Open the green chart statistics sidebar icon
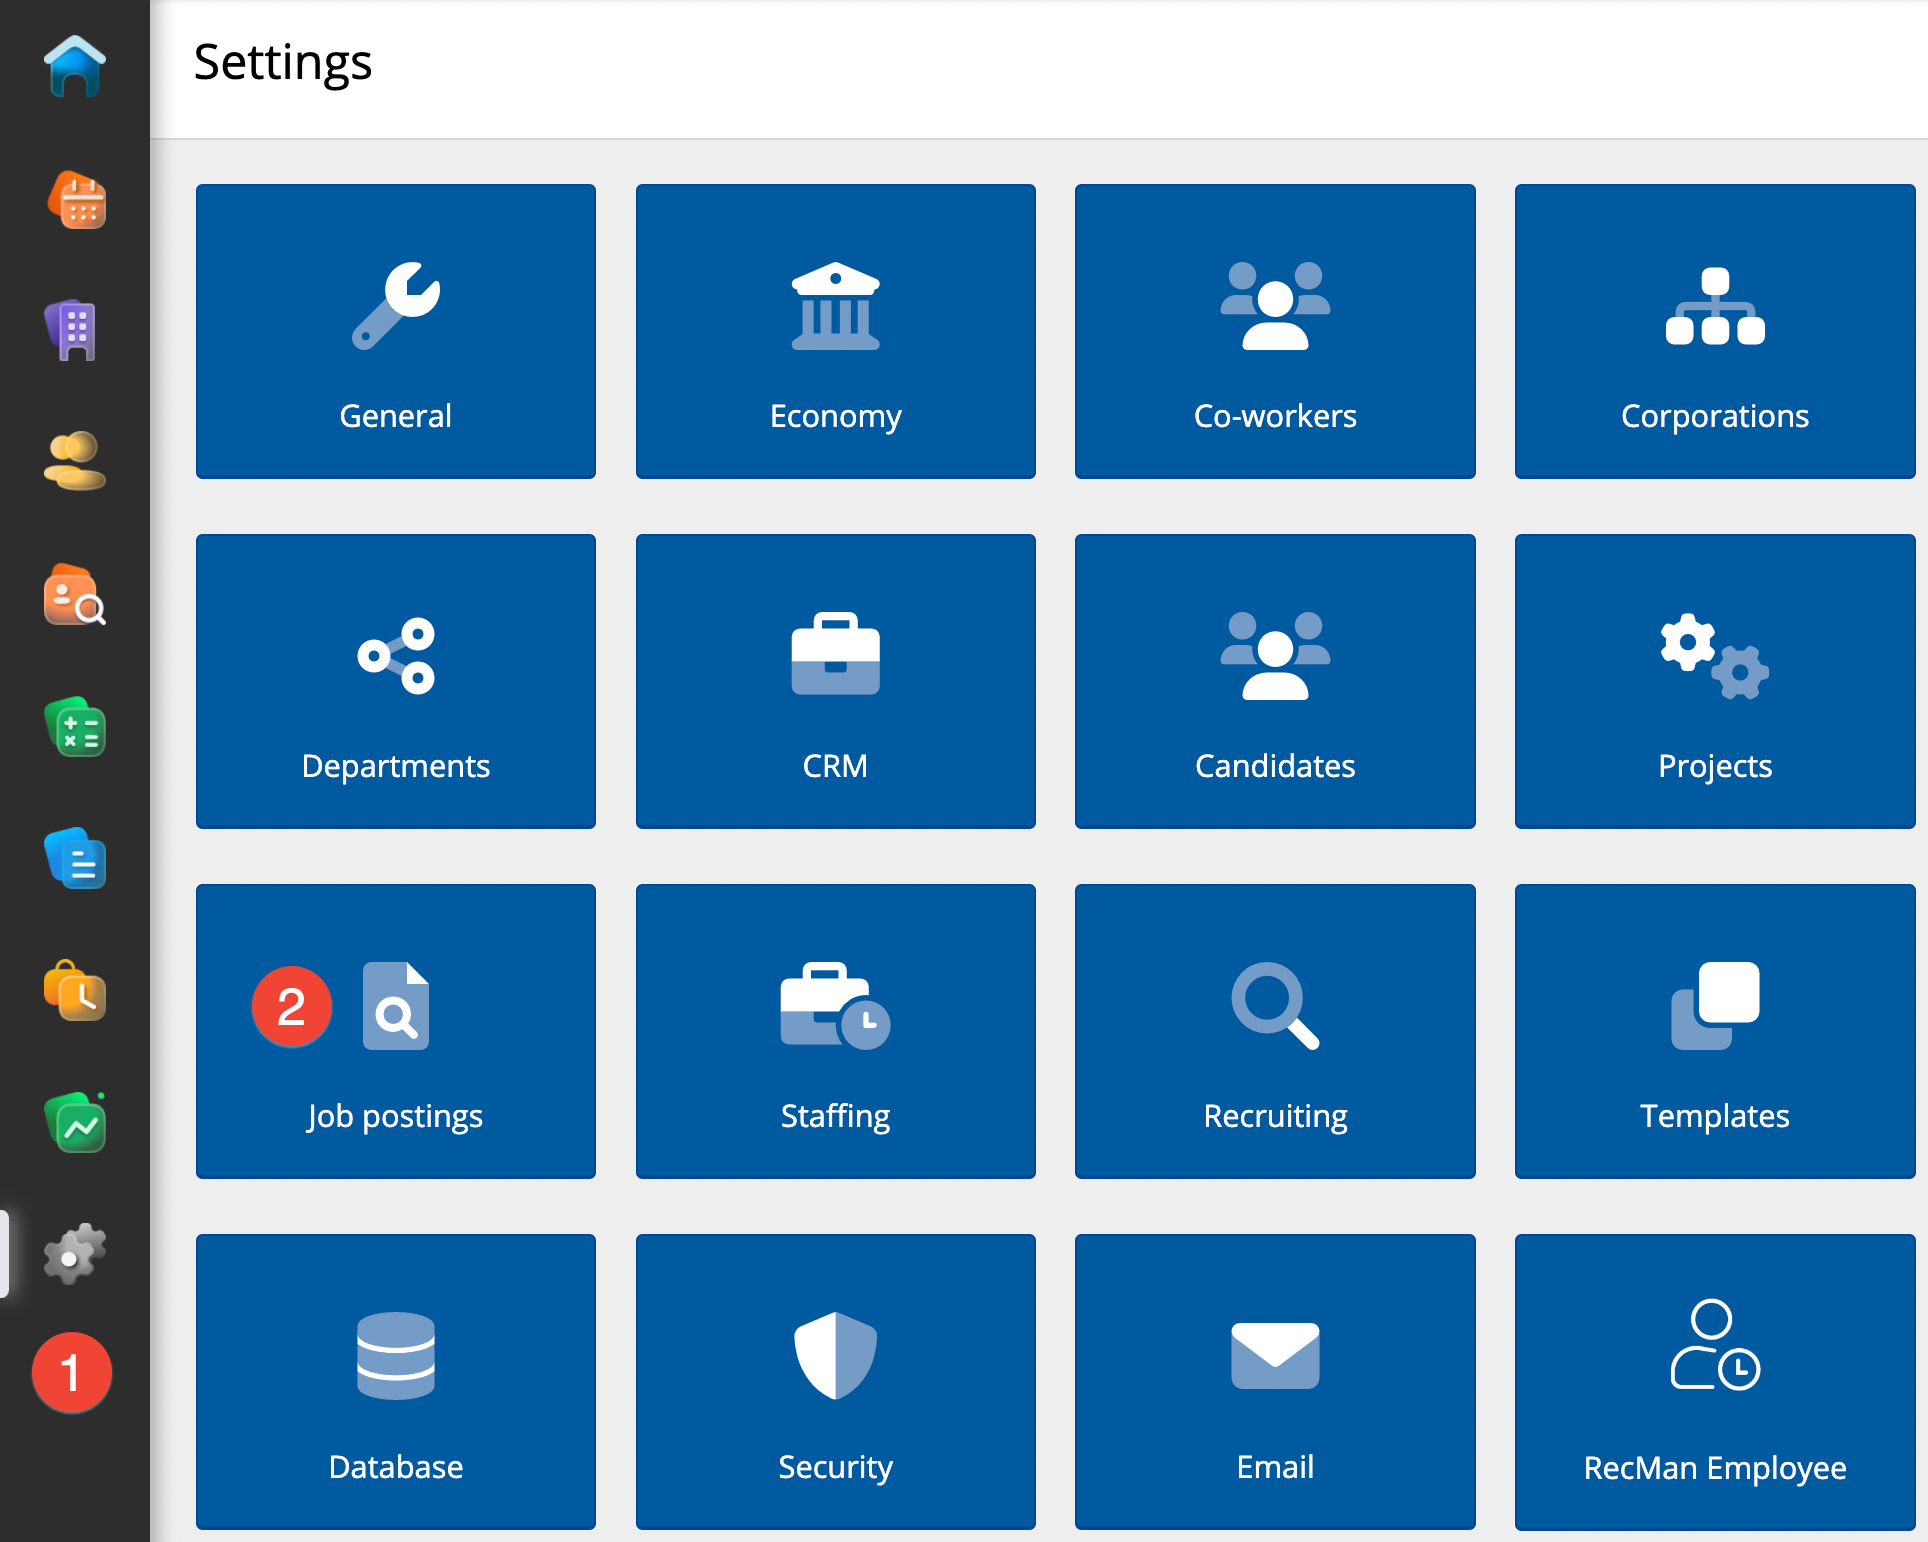This screenshot has height=1542, width=1928. 76,1123
